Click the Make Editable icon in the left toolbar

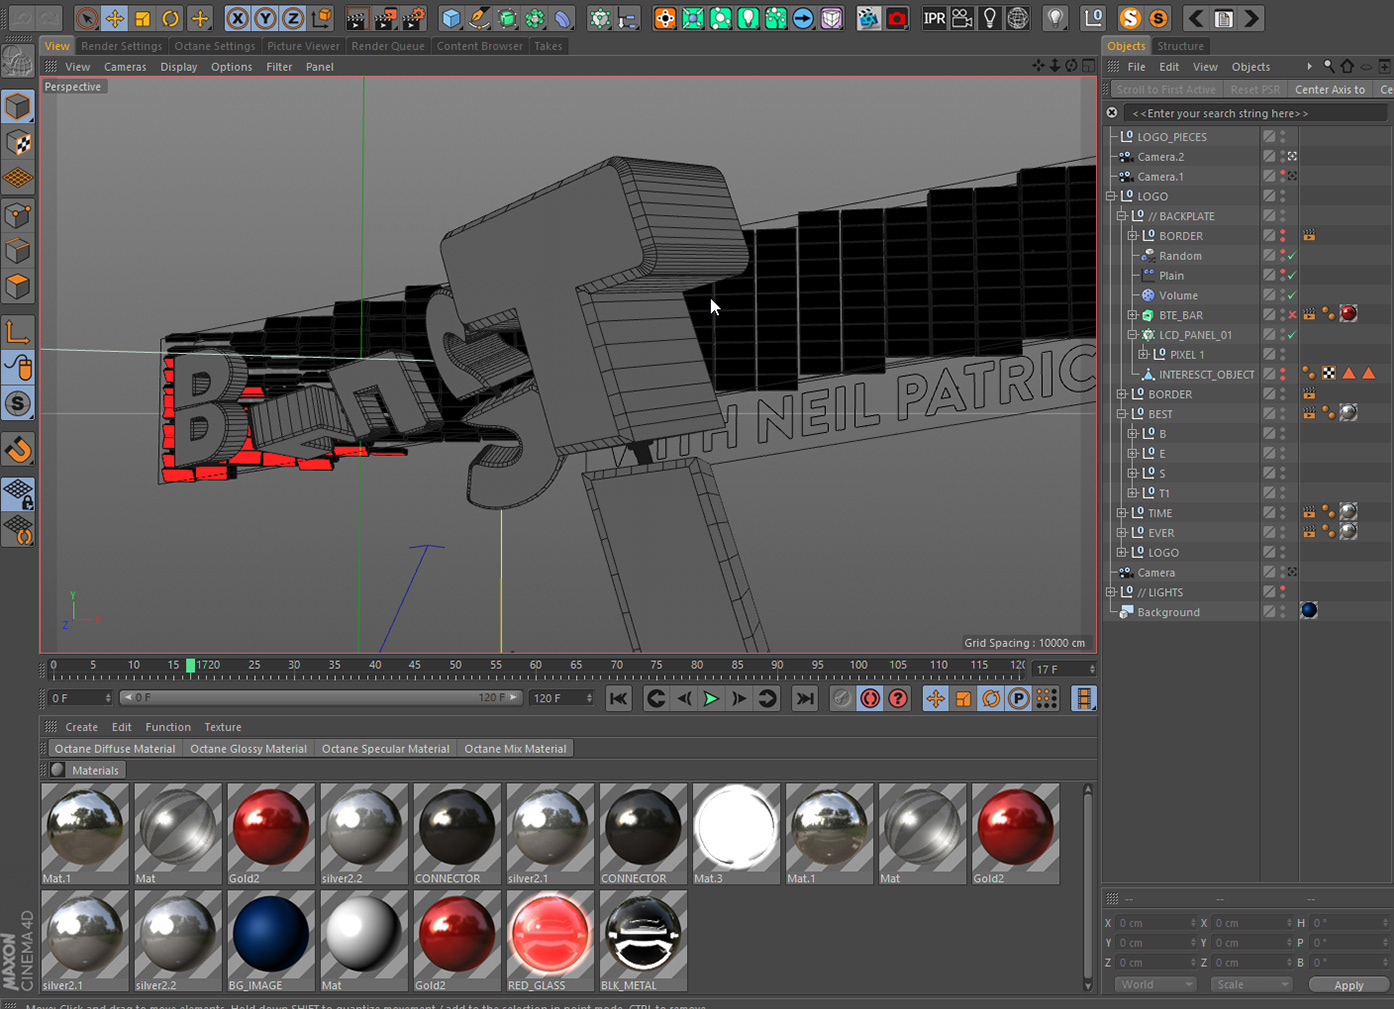tap(18, 62)
